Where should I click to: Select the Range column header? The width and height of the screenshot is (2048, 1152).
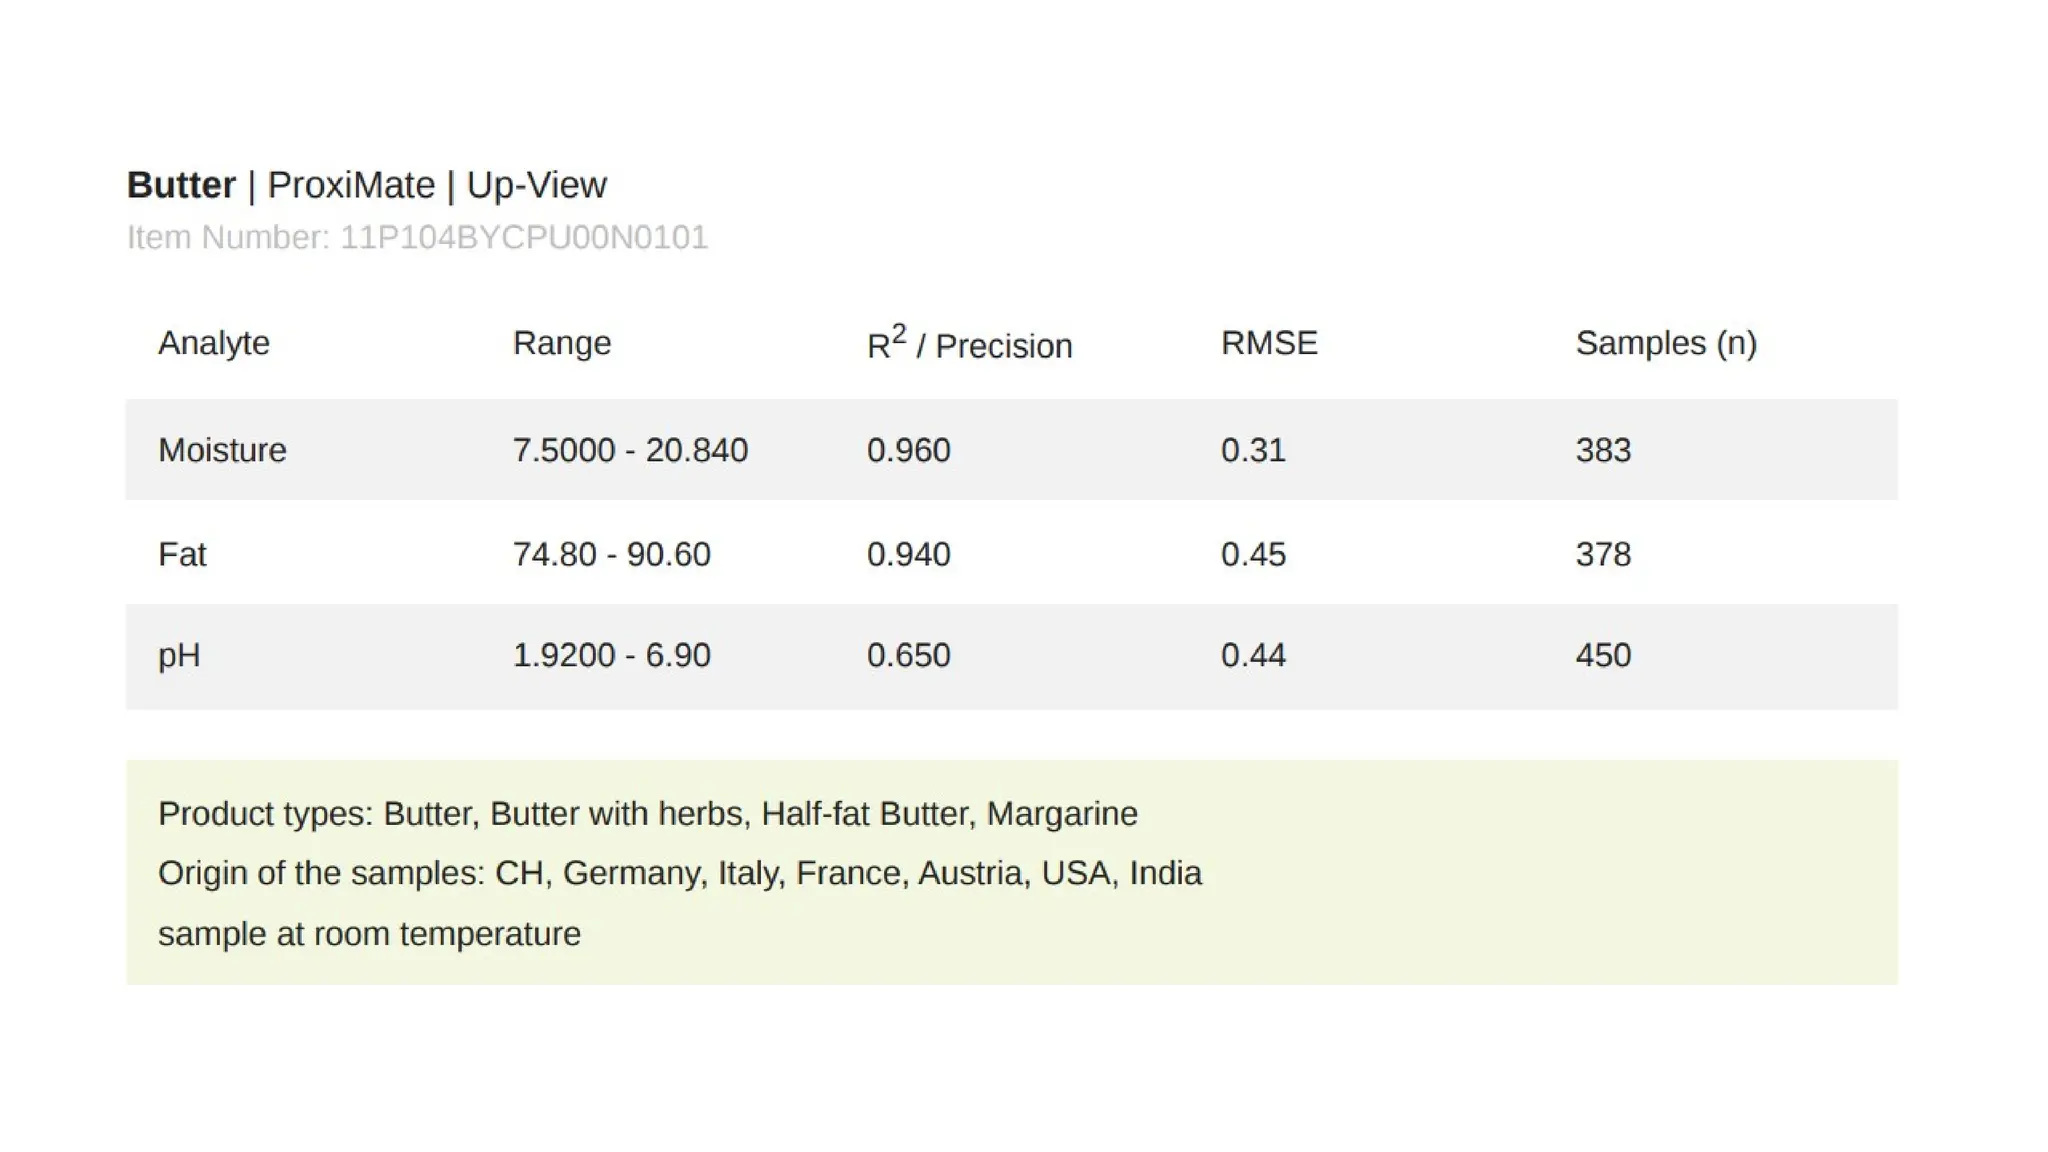coord(562,343)
